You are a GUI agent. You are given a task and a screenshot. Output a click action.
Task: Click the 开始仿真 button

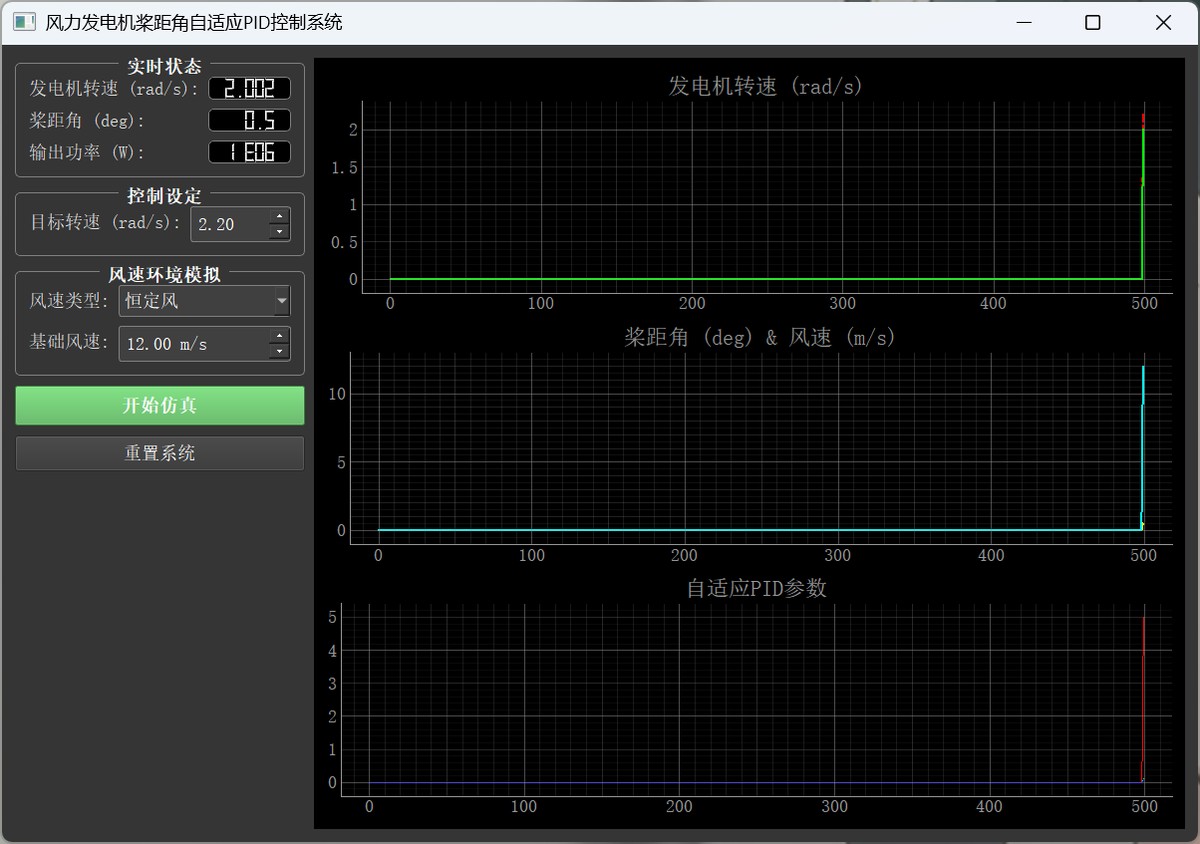pos(160,405)
